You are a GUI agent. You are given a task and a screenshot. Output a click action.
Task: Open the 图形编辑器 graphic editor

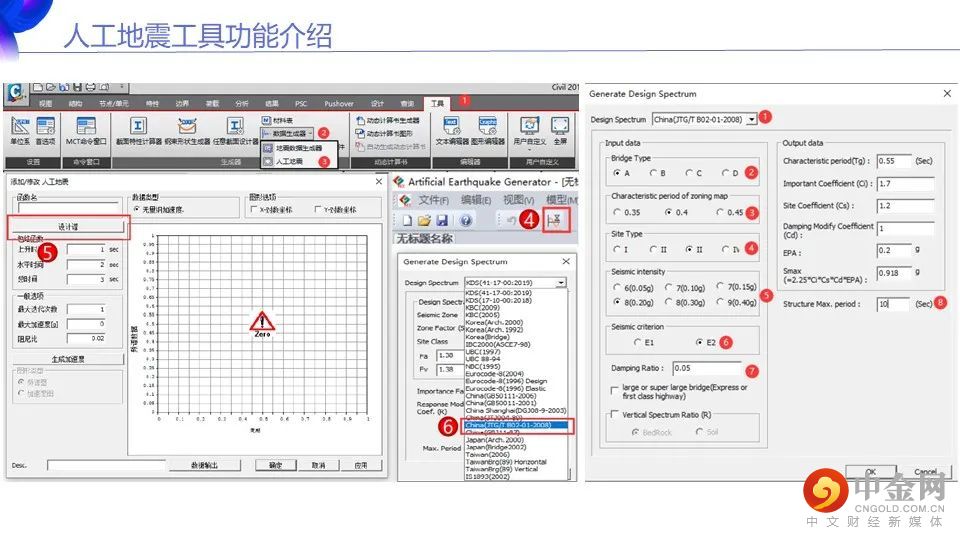point(488,131)
